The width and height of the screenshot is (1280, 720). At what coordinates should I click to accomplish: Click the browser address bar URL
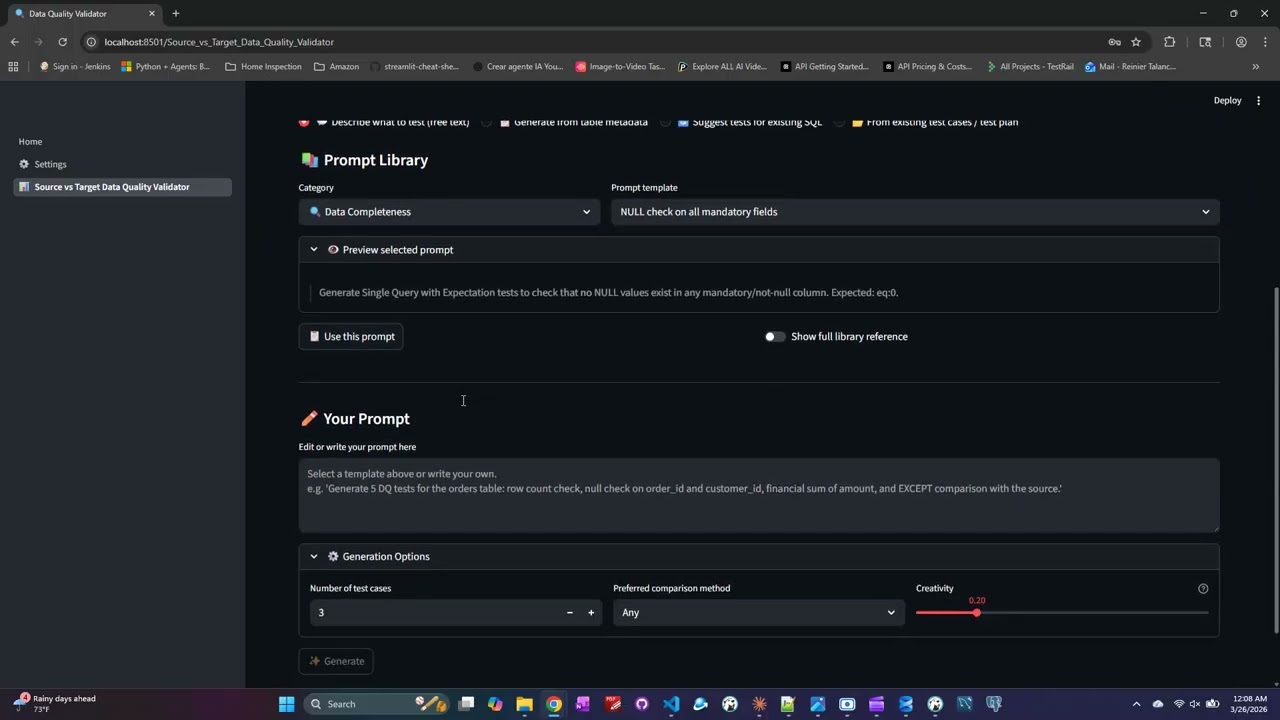(219, 42)
